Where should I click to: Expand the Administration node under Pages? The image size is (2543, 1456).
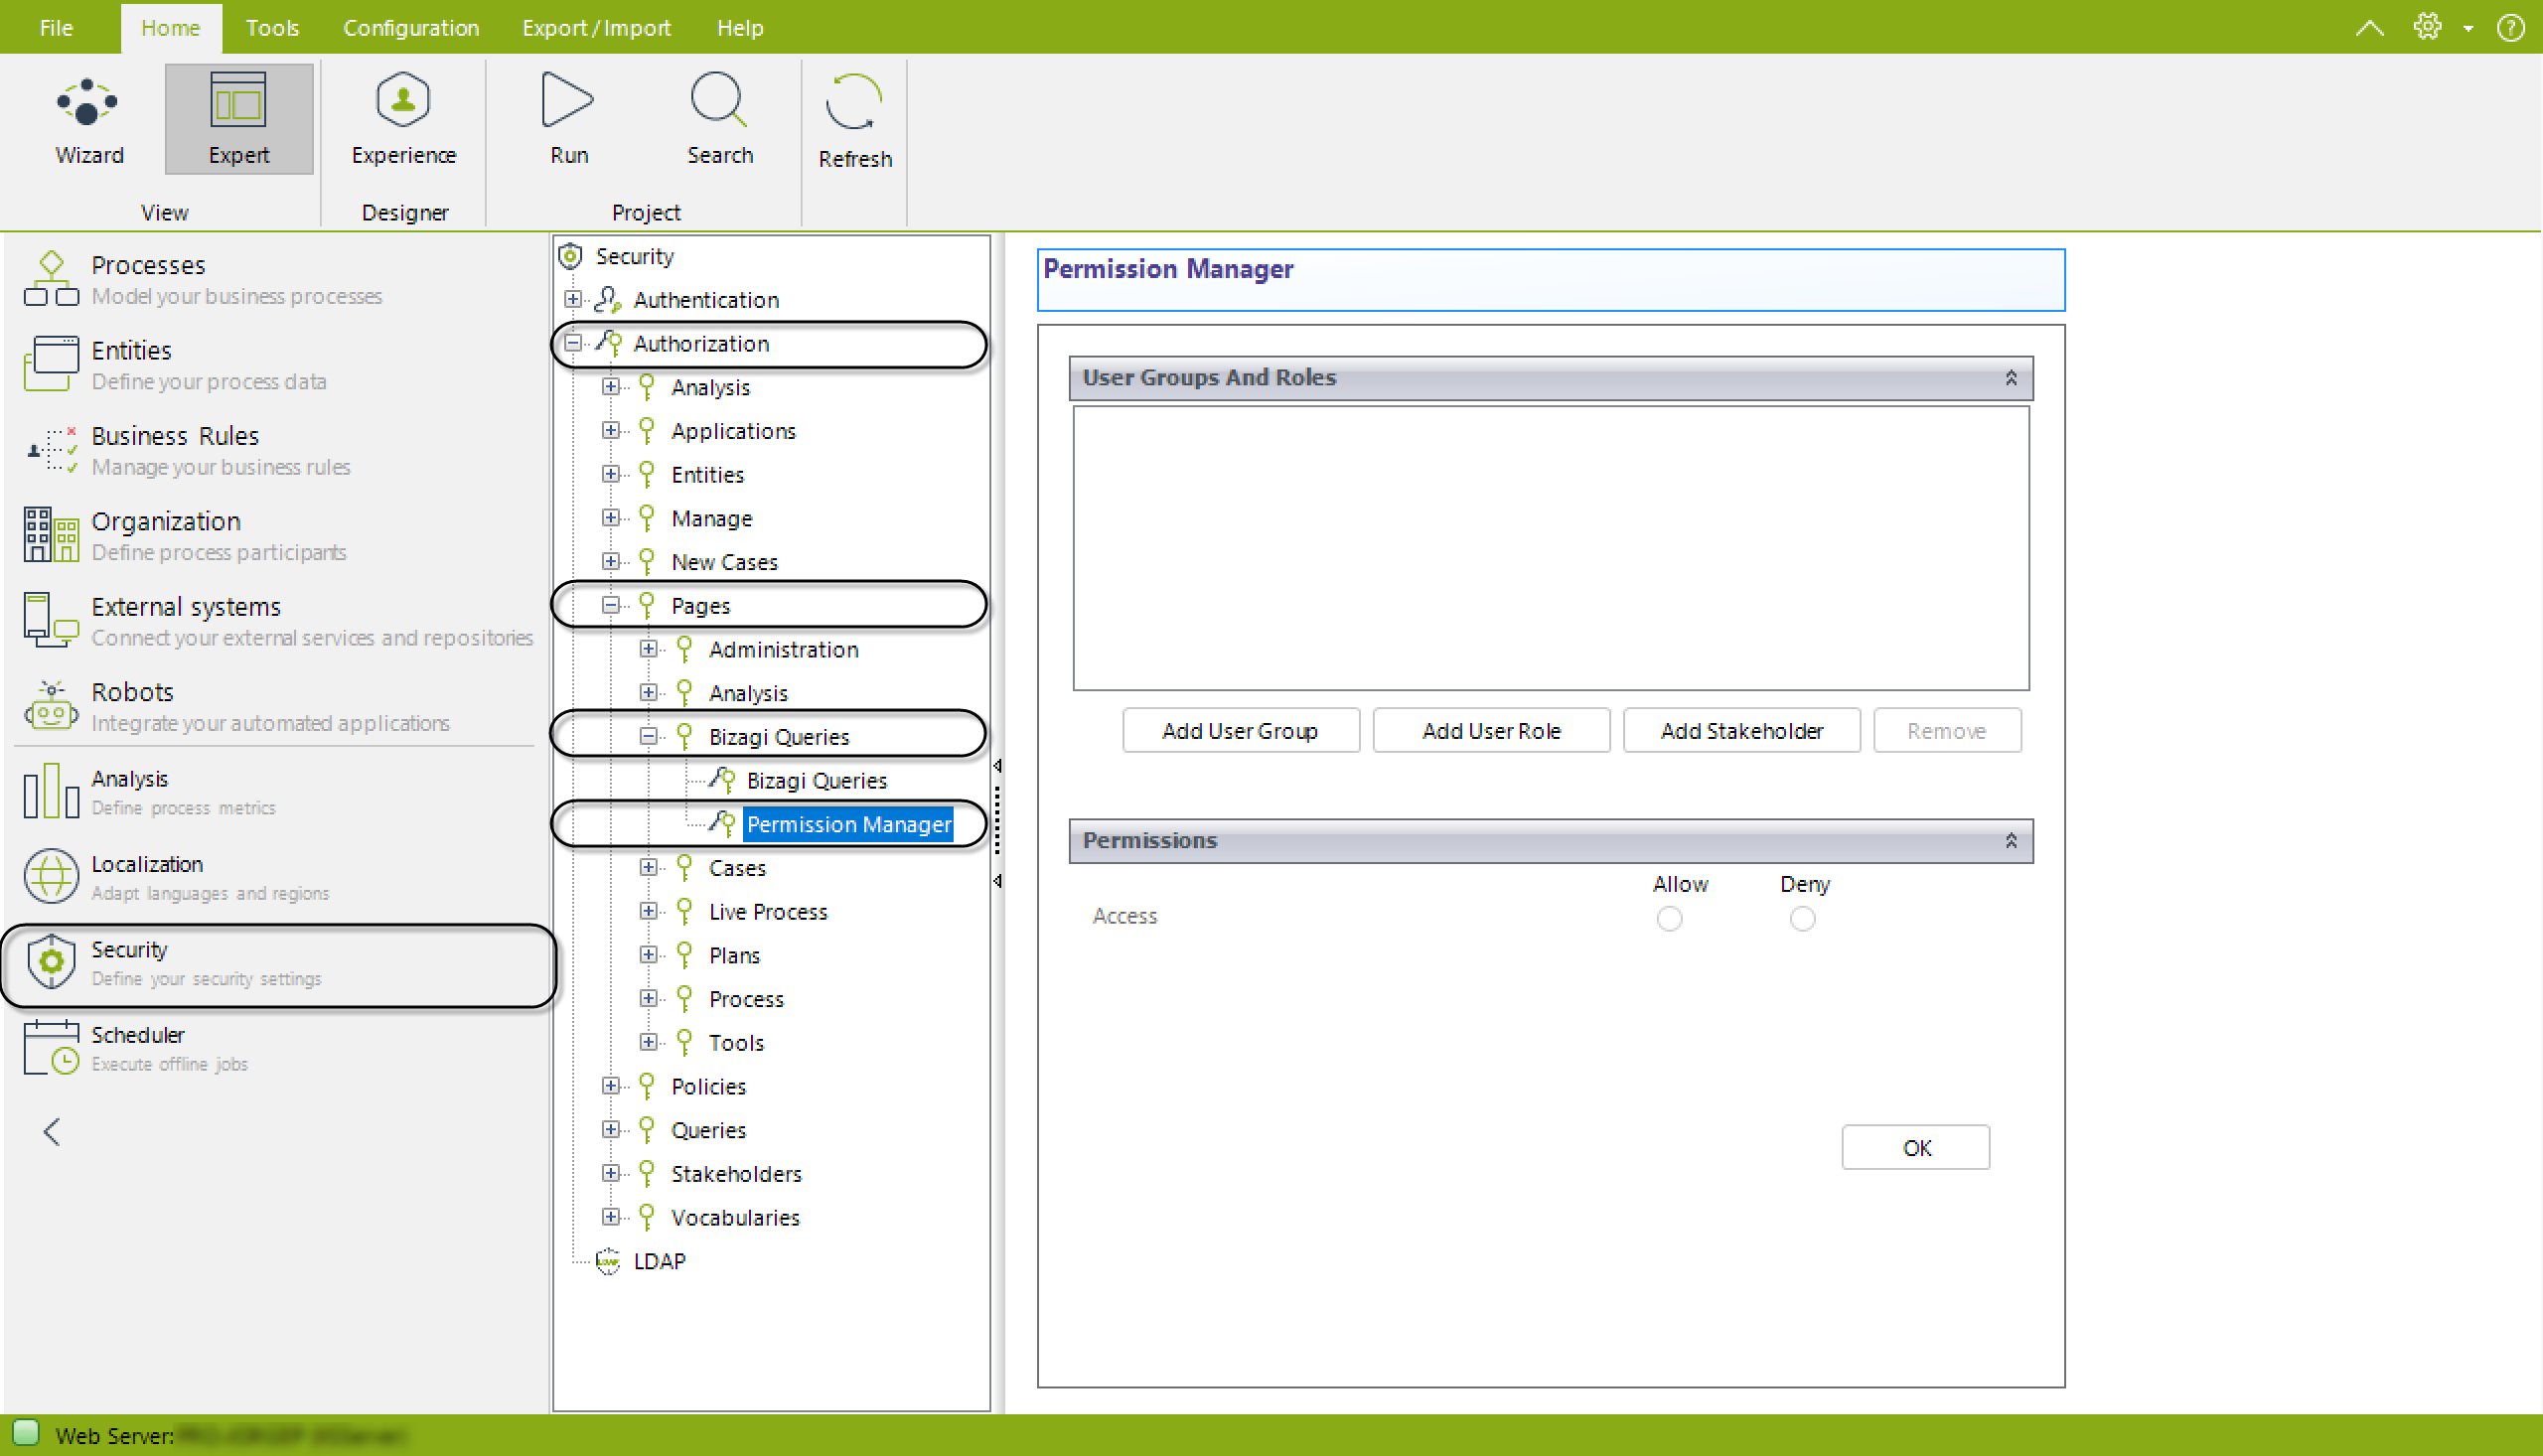tap(648, 649)
